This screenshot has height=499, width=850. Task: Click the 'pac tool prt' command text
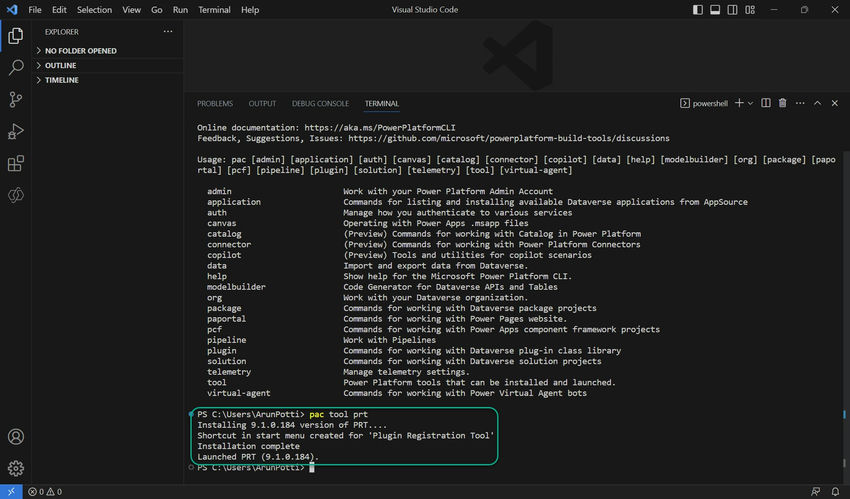coord(338,414)
